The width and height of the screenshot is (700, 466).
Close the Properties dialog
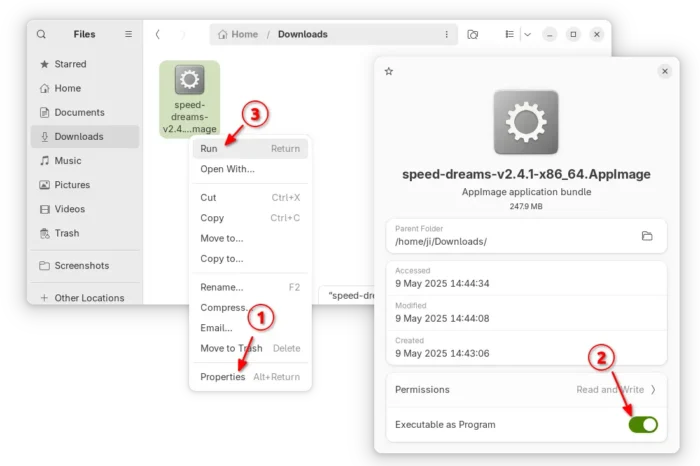[665, 71]
